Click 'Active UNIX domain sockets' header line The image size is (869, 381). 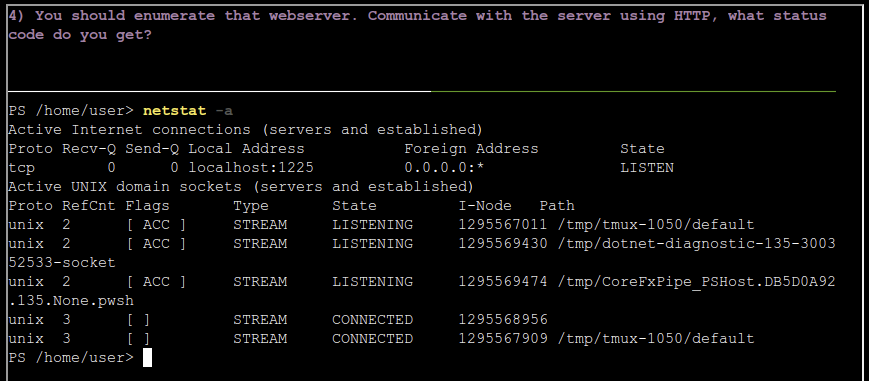[241, 186]
